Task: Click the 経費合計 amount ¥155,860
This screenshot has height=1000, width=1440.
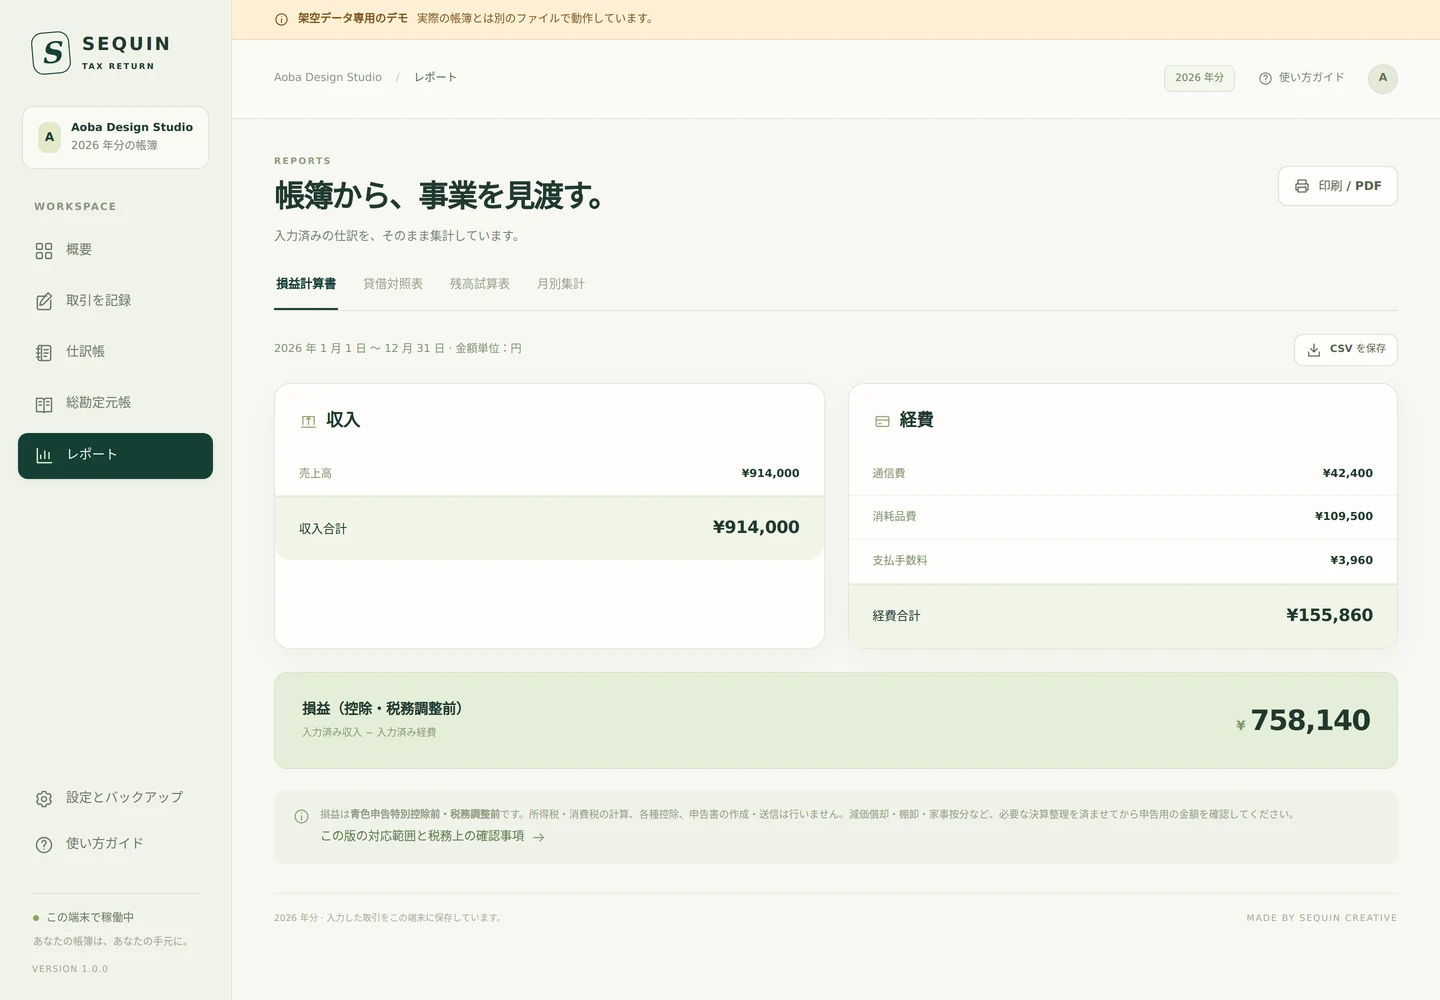Action: point(1329,616)
